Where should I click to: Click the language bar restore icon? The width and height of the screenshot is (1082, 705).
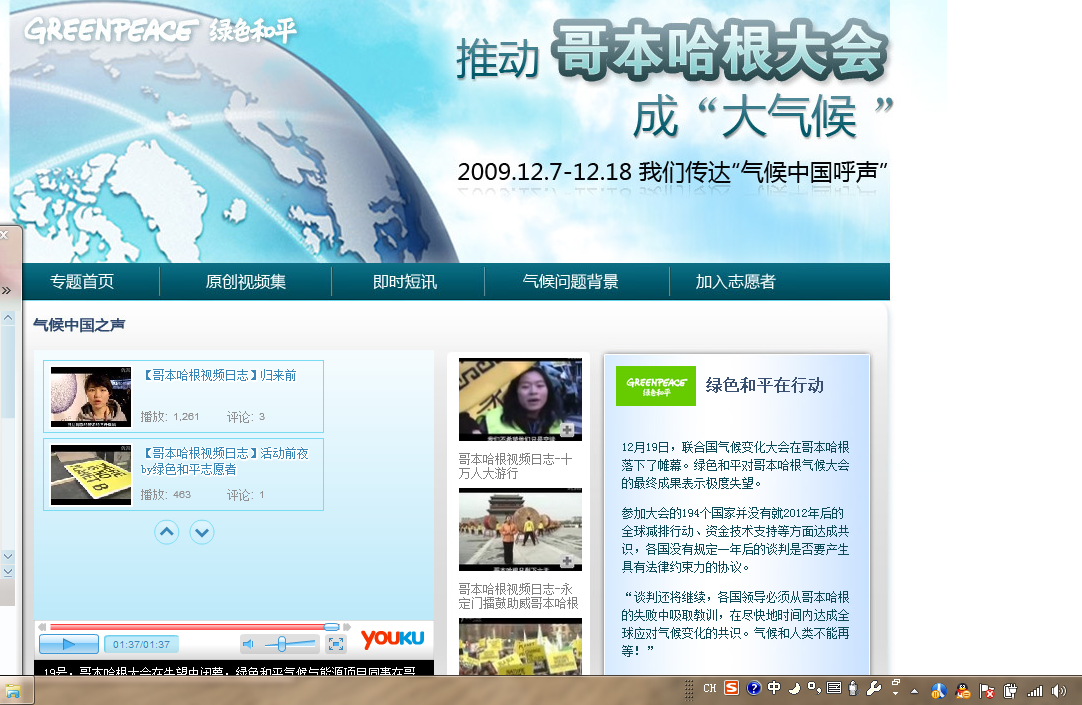pyautogui.click(x=896, y=682)
